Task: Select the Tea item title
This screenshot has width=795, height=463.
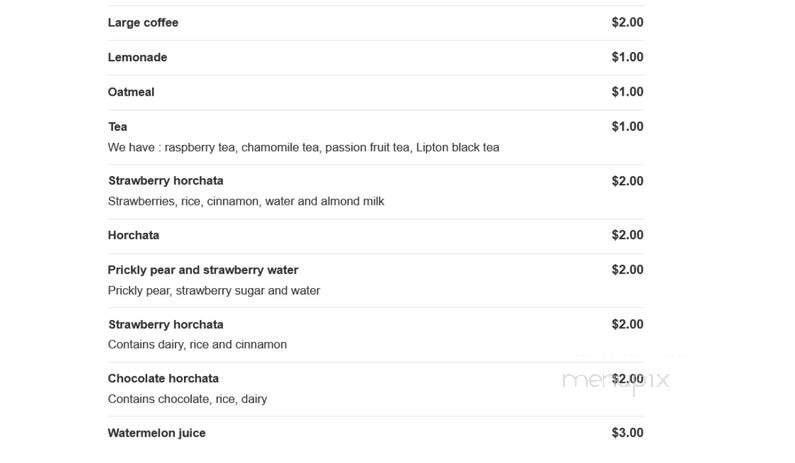Action: 118,127
